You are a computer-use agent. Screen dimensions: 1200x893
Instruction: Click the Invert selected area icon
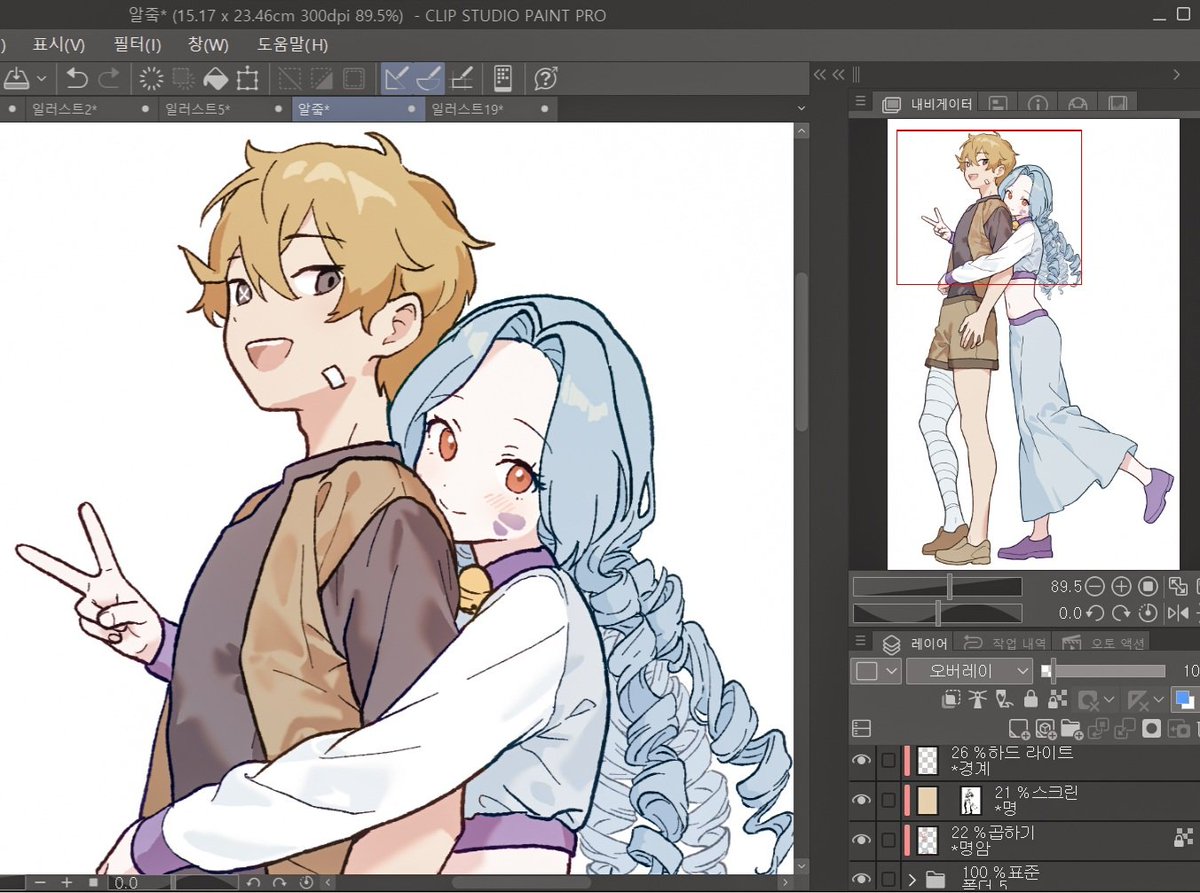point(321,78)
